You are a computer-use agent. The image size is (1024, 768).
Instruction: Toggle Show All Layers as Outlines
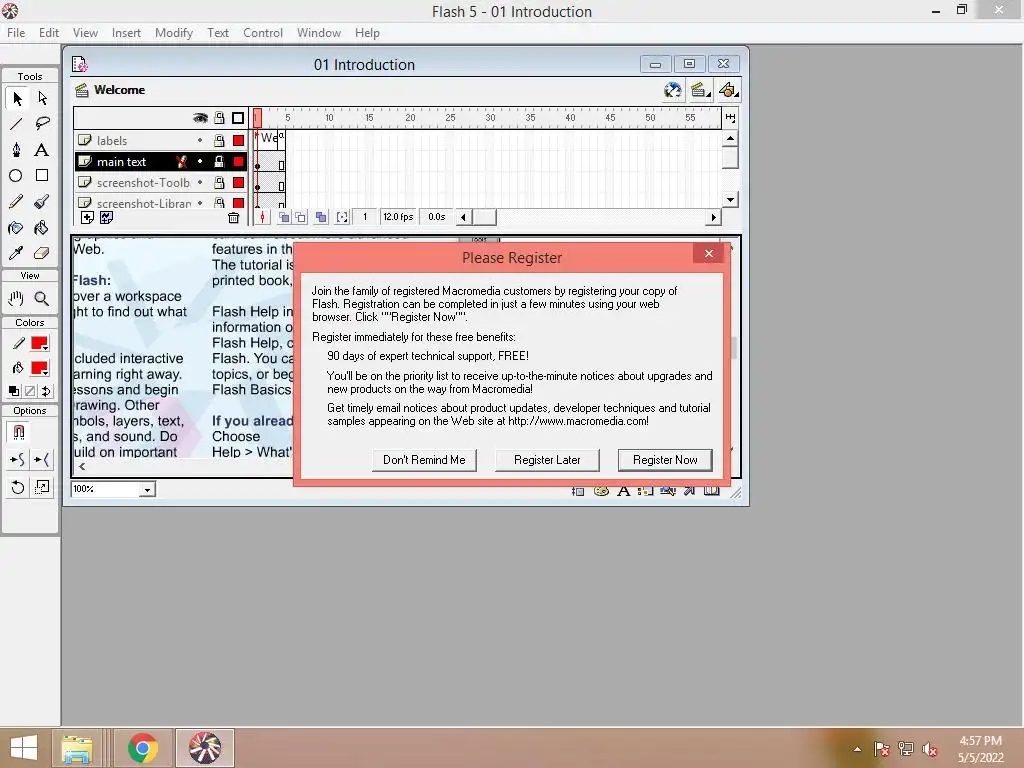pos(238,118)
